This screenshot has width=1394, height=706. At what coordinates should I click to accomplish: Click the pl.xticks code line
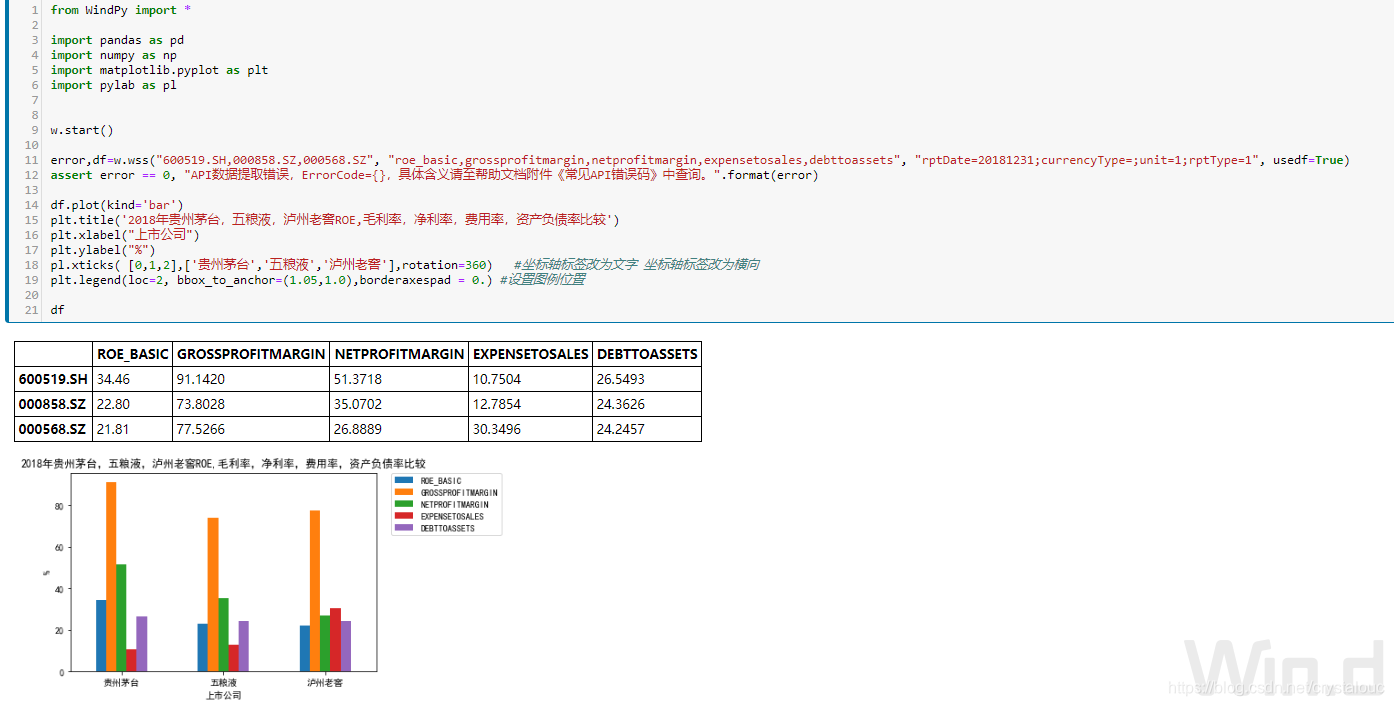[405, 265]
